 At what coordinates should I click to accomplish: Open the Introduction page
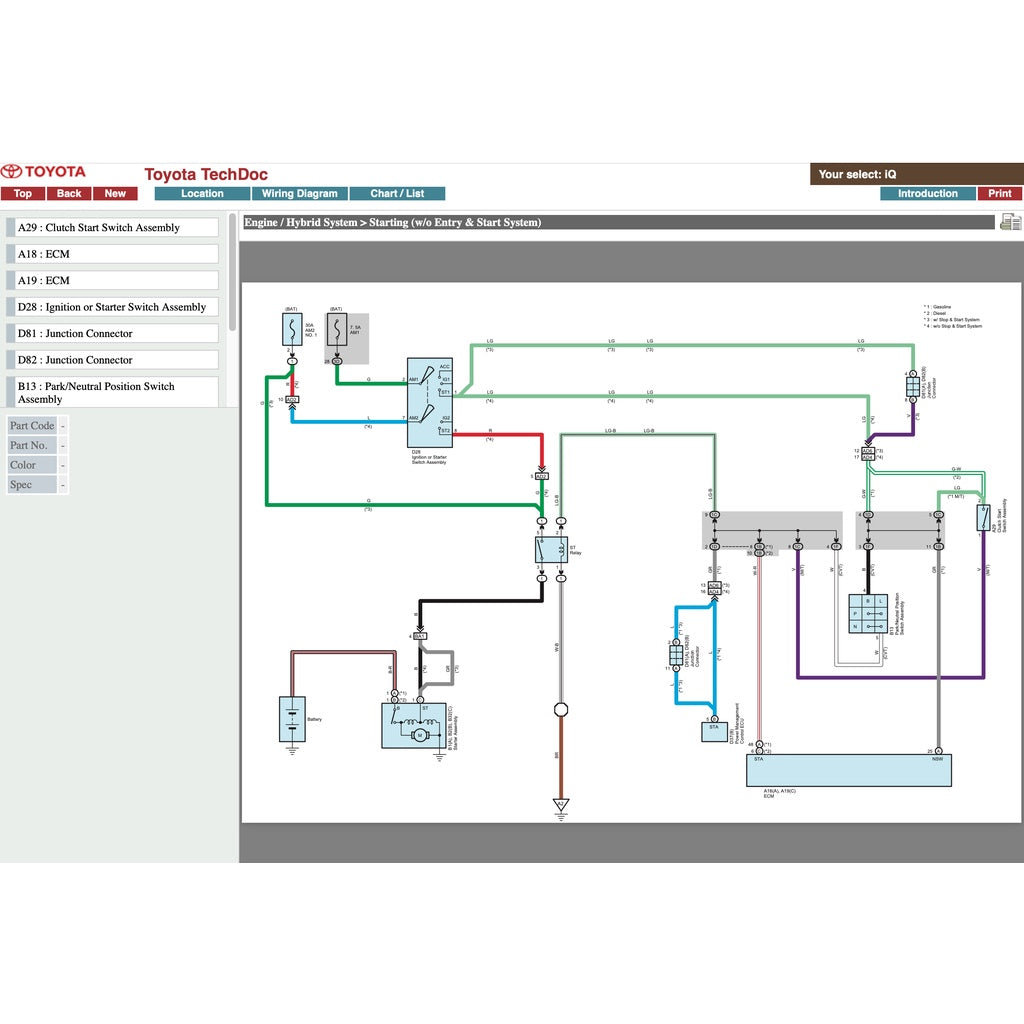pyautogui.click(x=927, y=194)
